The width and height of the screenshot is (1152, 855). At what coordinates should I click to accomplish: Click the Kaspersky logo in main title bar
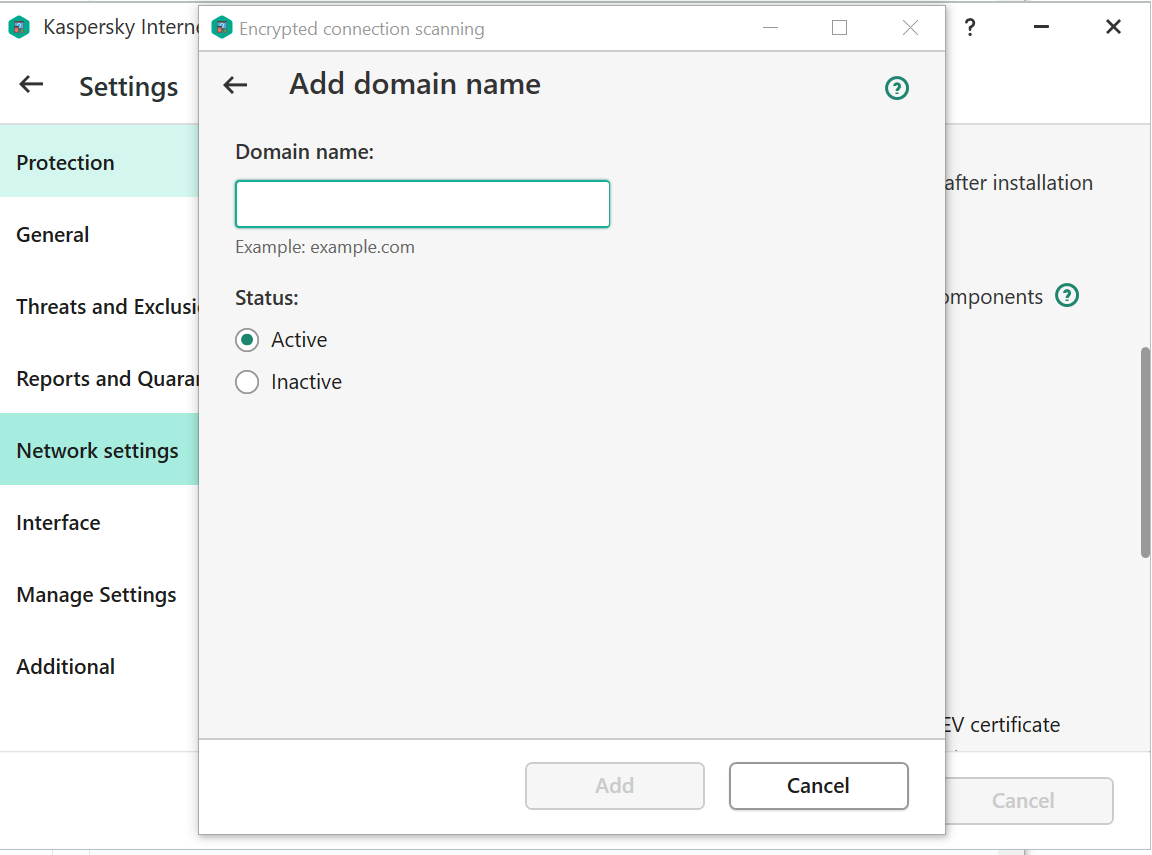(19, 28)
